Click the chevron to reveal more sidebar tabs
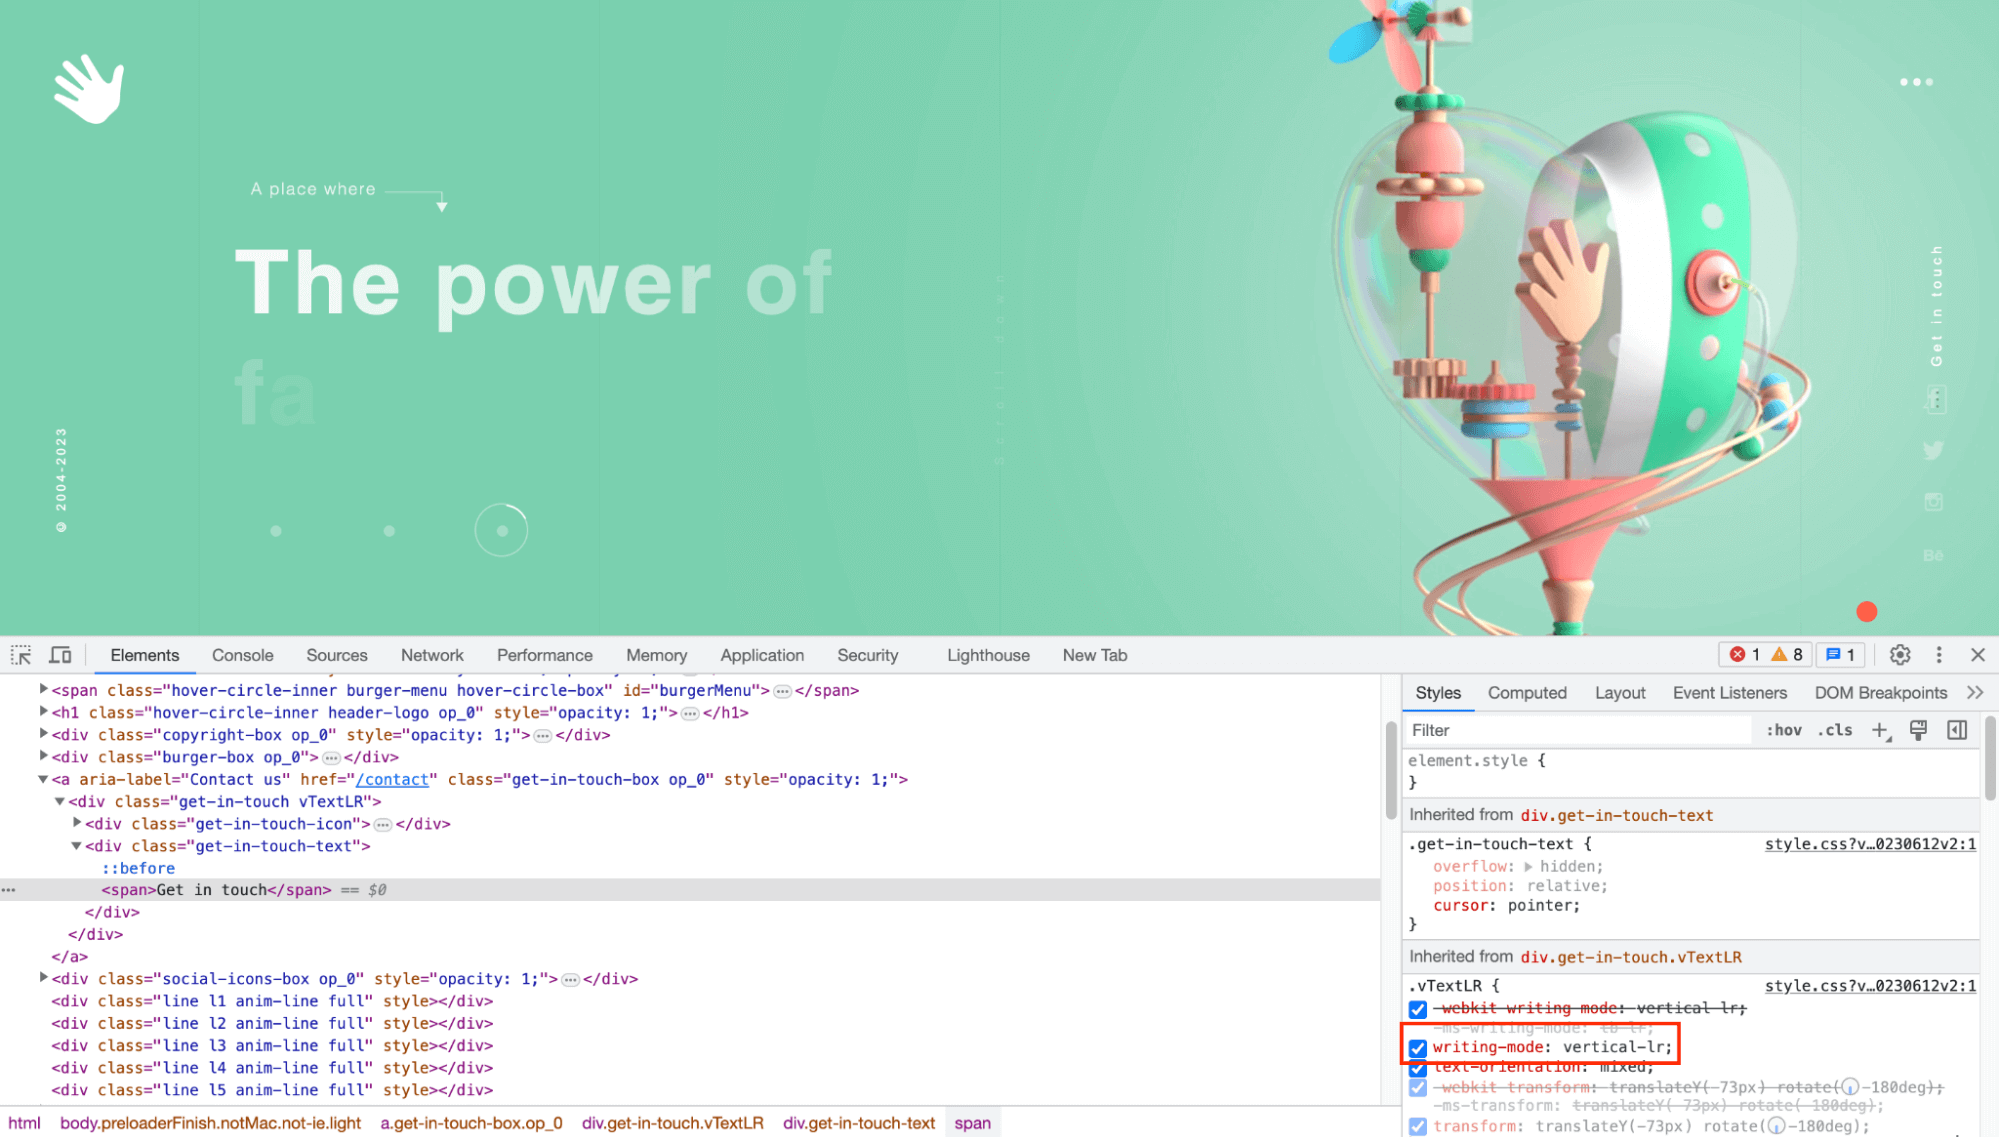The image size is (1999, 1138). [x=1976, y=692]
